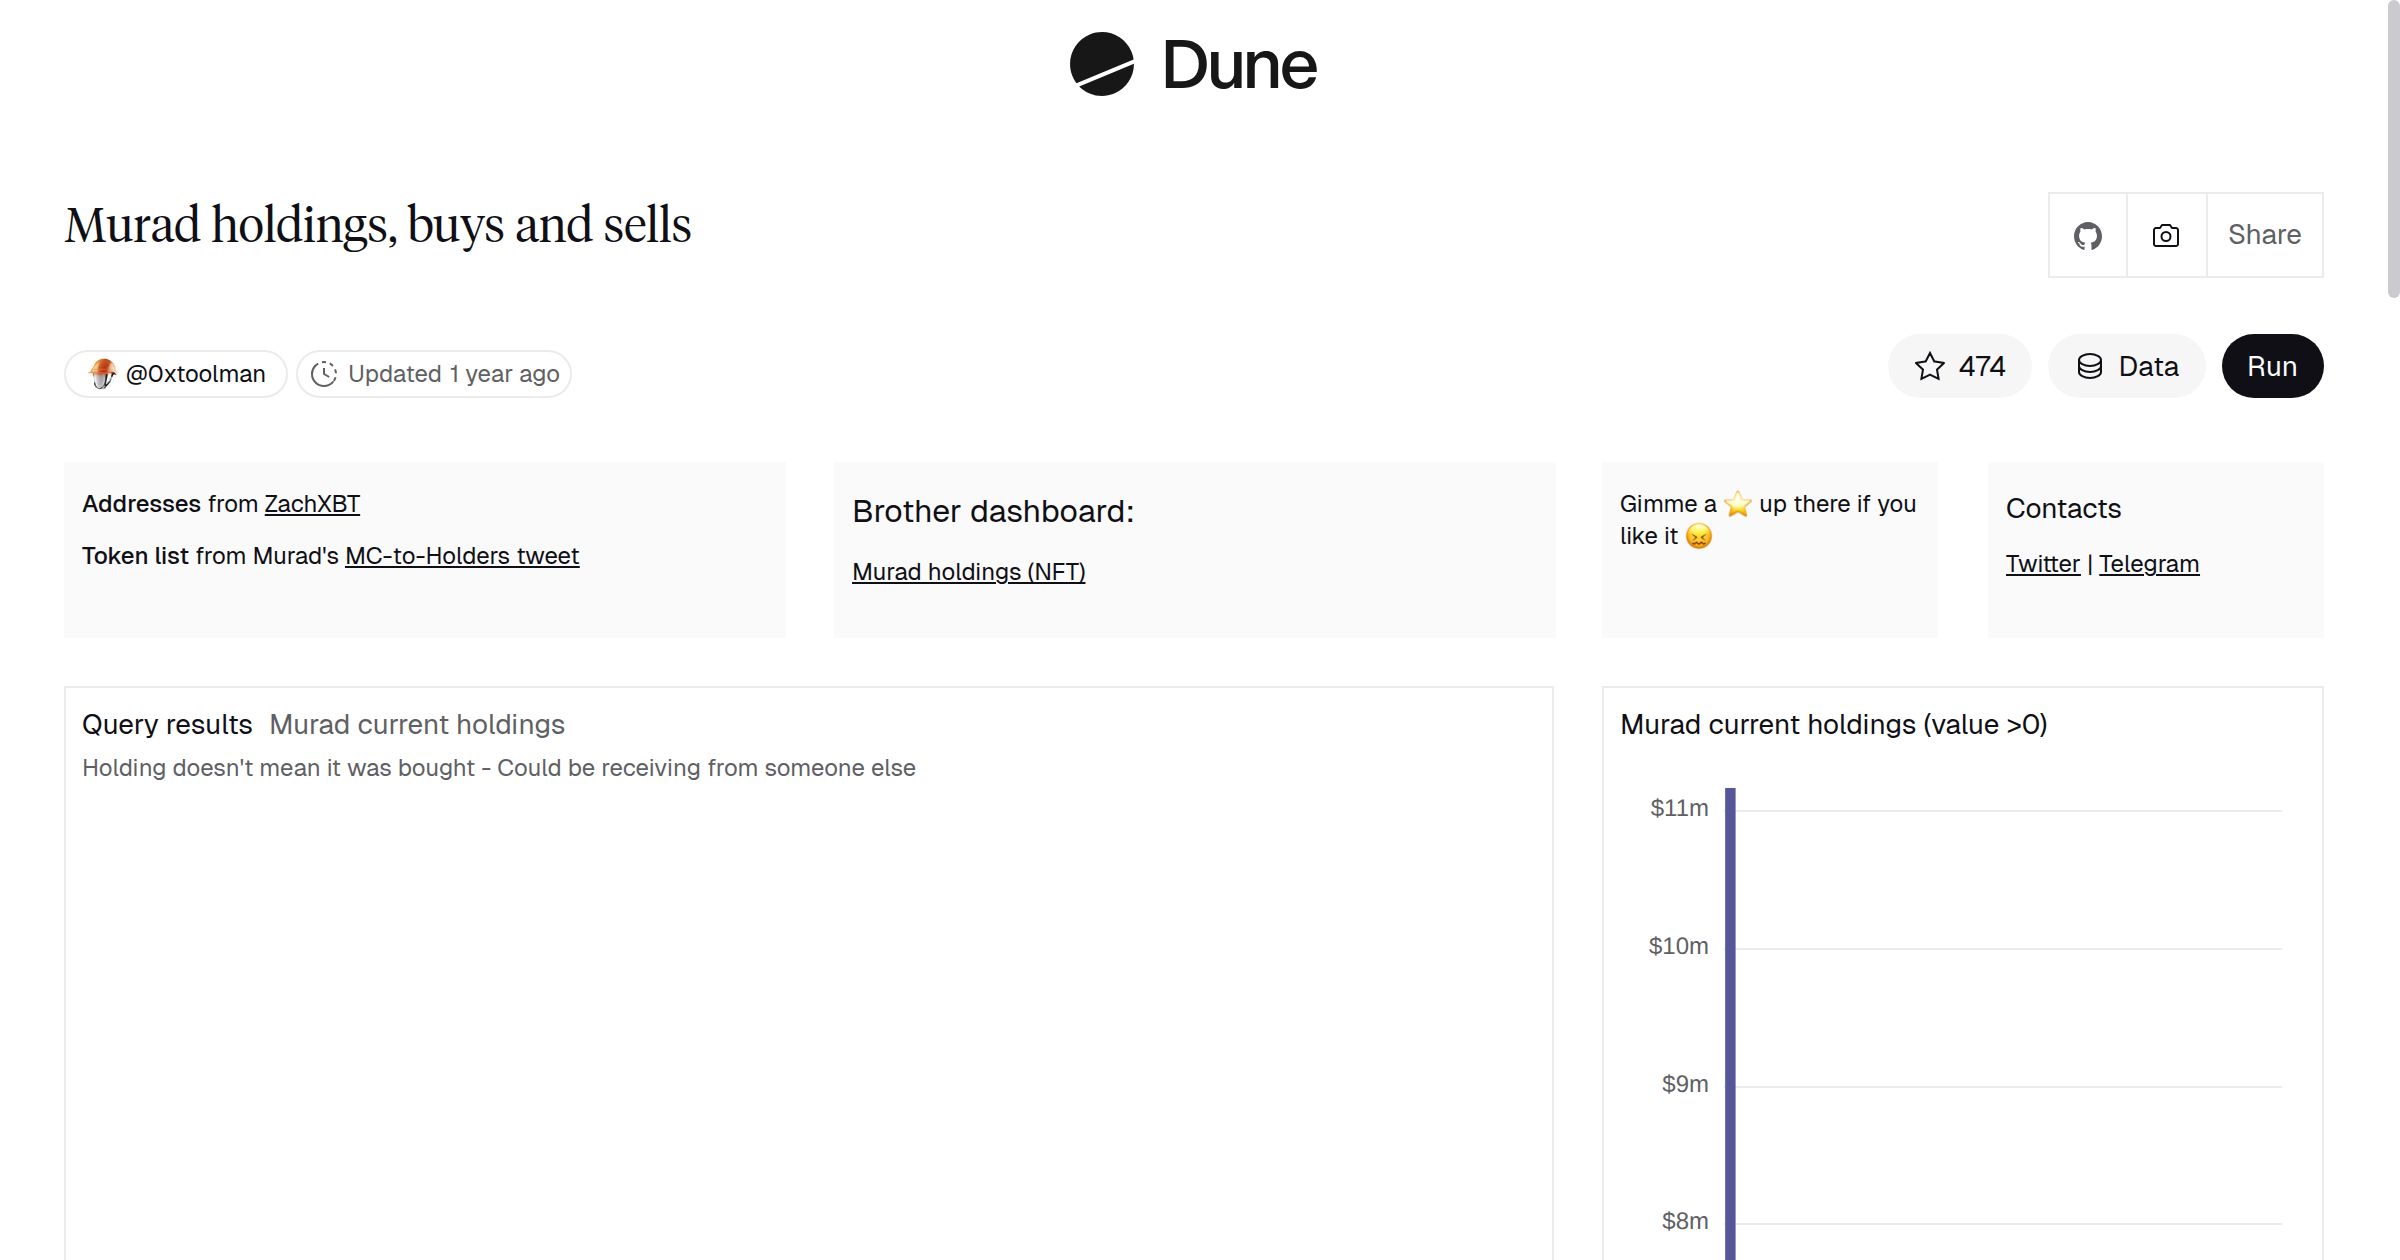Open Murad's MC-to-Holders tweet link

pyautogui.click(x=462, y=555)
